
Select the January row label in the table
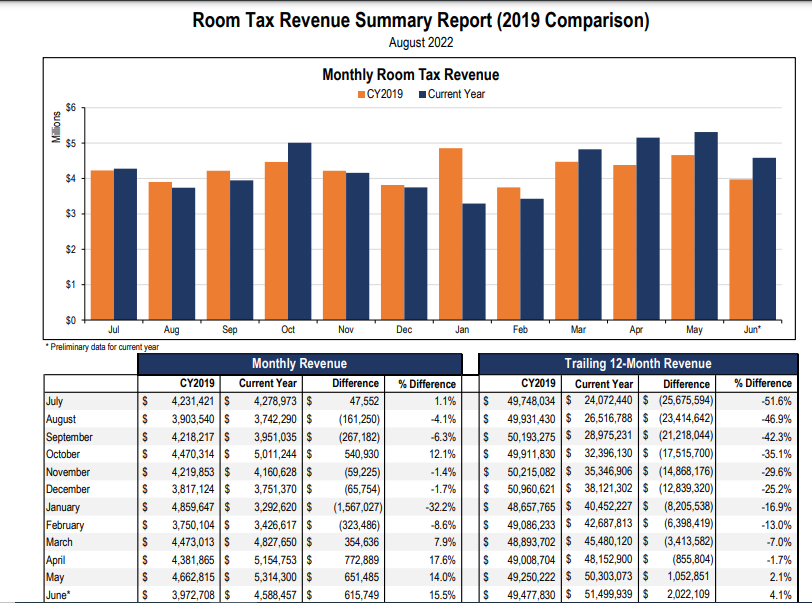[x=64, y=508]
